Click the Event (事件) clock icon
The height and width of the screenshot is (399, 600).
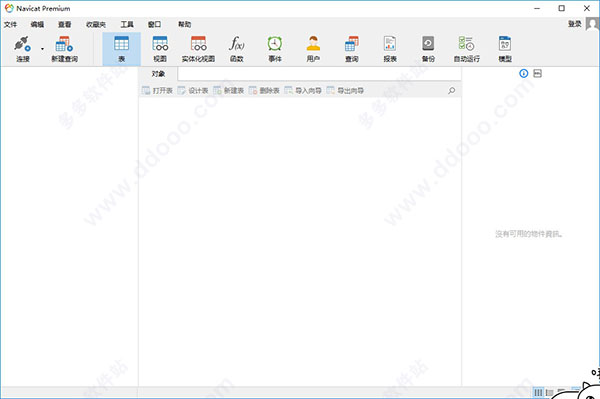pos(275,44)
